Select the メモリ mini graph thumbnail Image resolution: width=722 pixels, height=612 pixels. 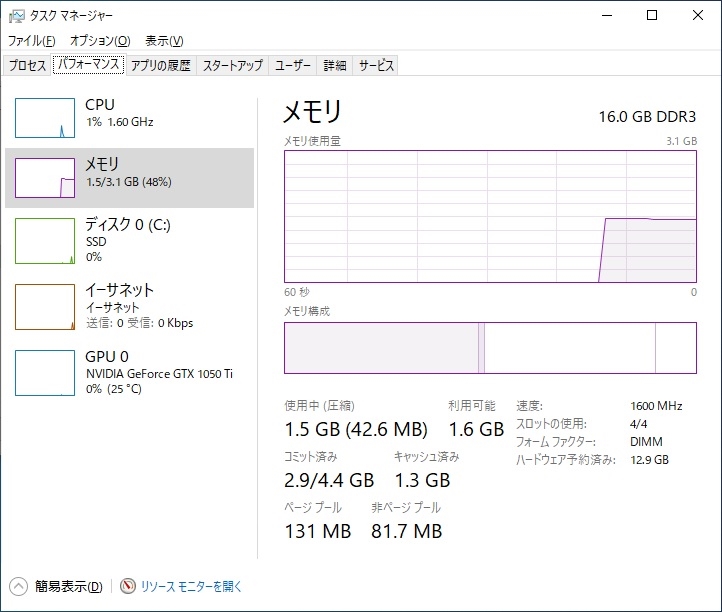point(45,177)
